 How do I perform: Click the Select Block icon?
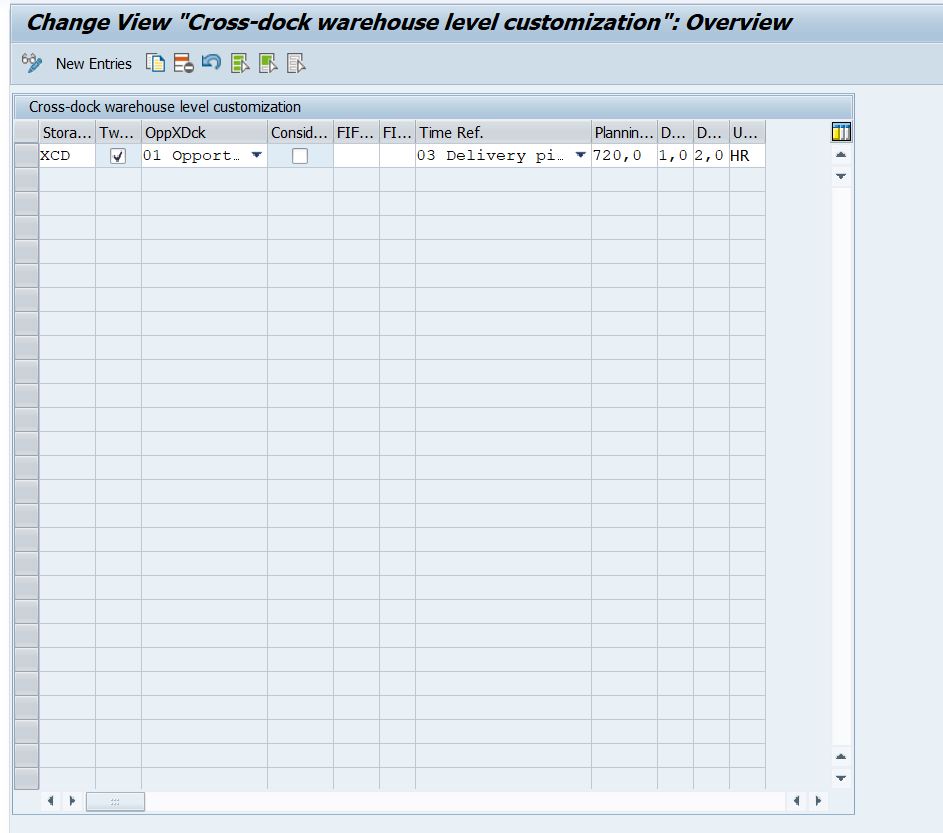click(268, 63)
